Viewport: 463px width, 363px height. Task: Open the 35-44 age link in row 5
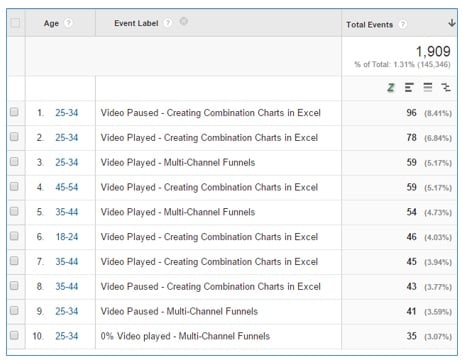click(67, 212)
